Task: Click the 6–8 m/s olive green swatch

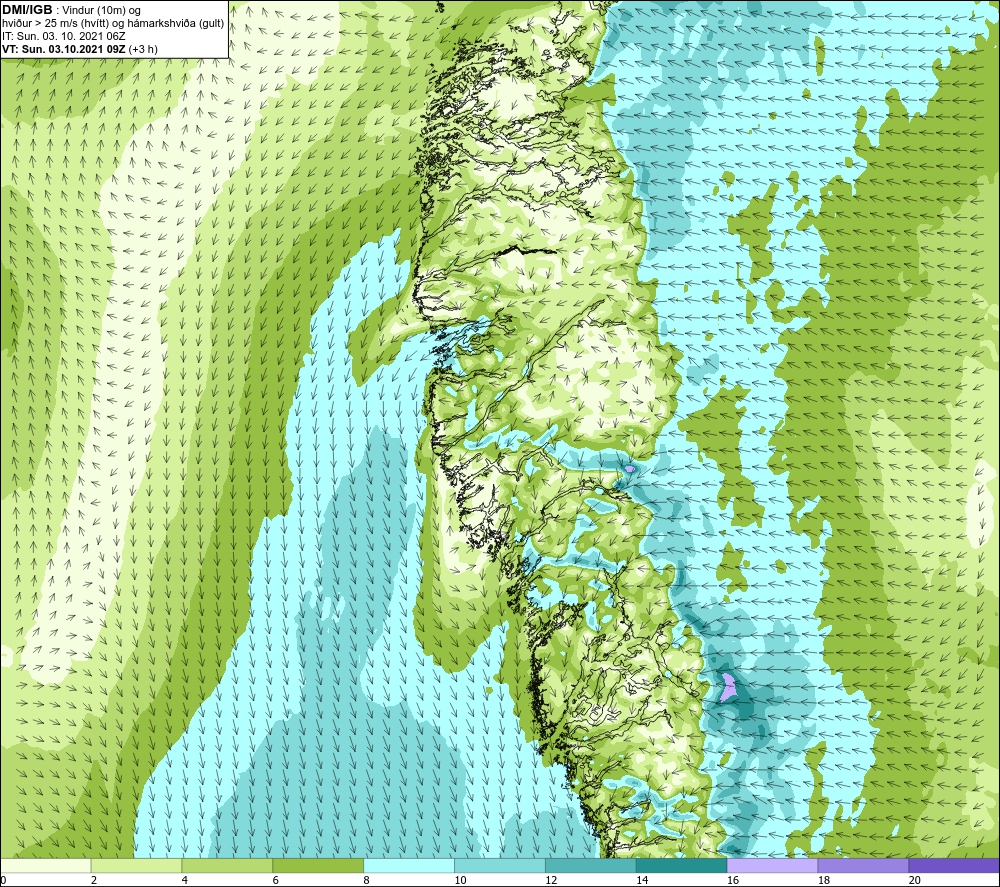Action: pos(318,866)
